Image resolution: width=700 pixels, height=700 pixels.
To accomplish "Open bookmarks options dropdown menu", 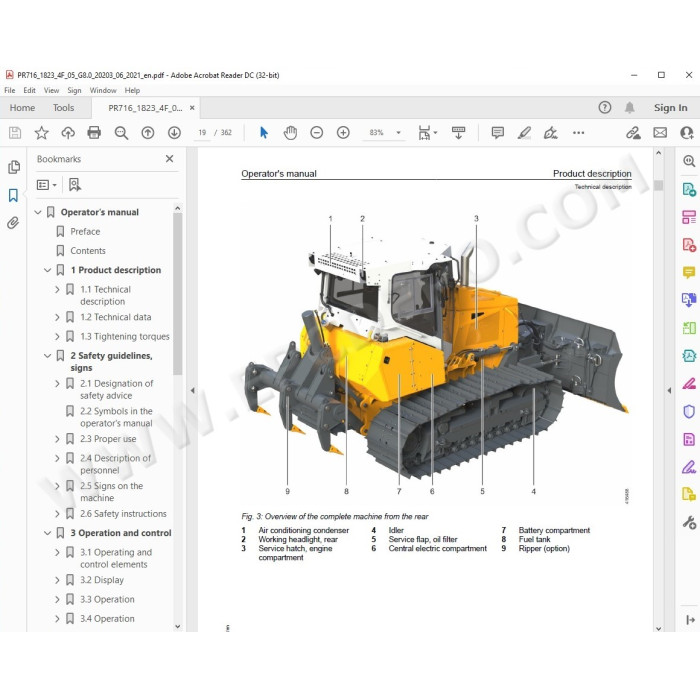I will [x=47, y=185].
